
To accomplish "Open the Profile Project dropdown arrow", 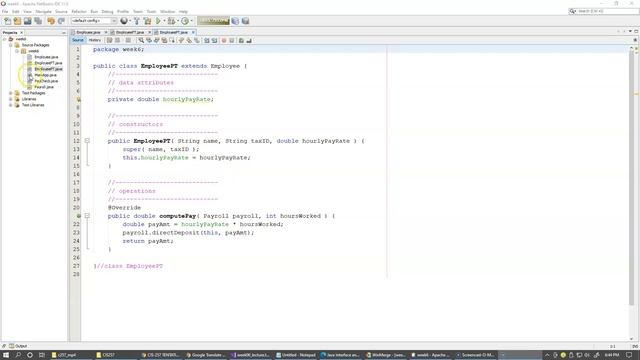I will pyautogui.click(x=191, y=21).
